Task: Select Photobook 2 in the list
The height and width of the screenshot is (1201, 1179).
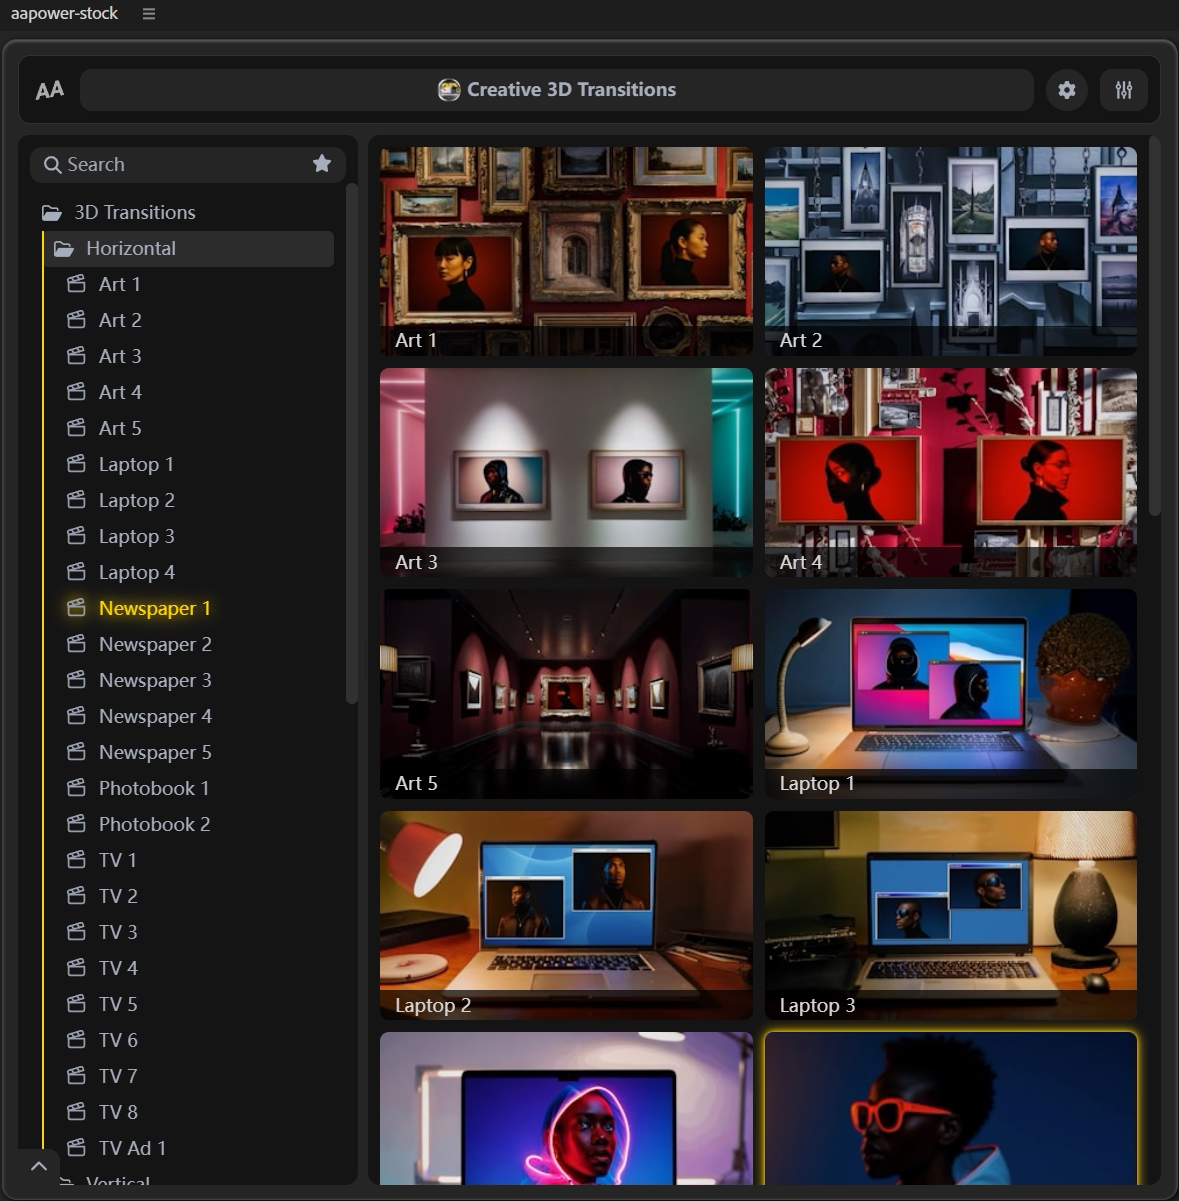Action: click(x=154, y=824)
